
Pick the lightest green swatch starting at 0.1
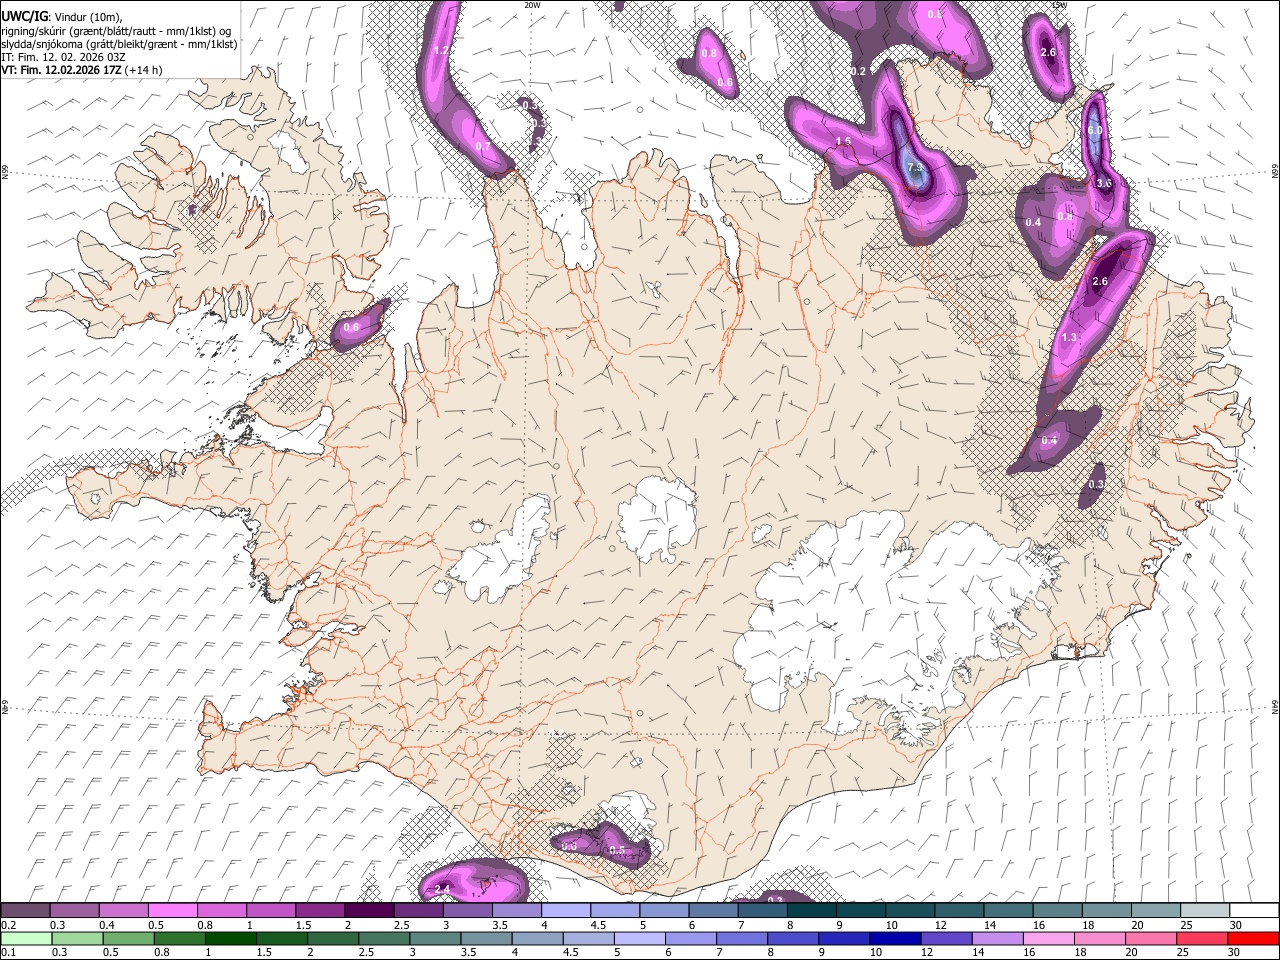tap(26, 938)
